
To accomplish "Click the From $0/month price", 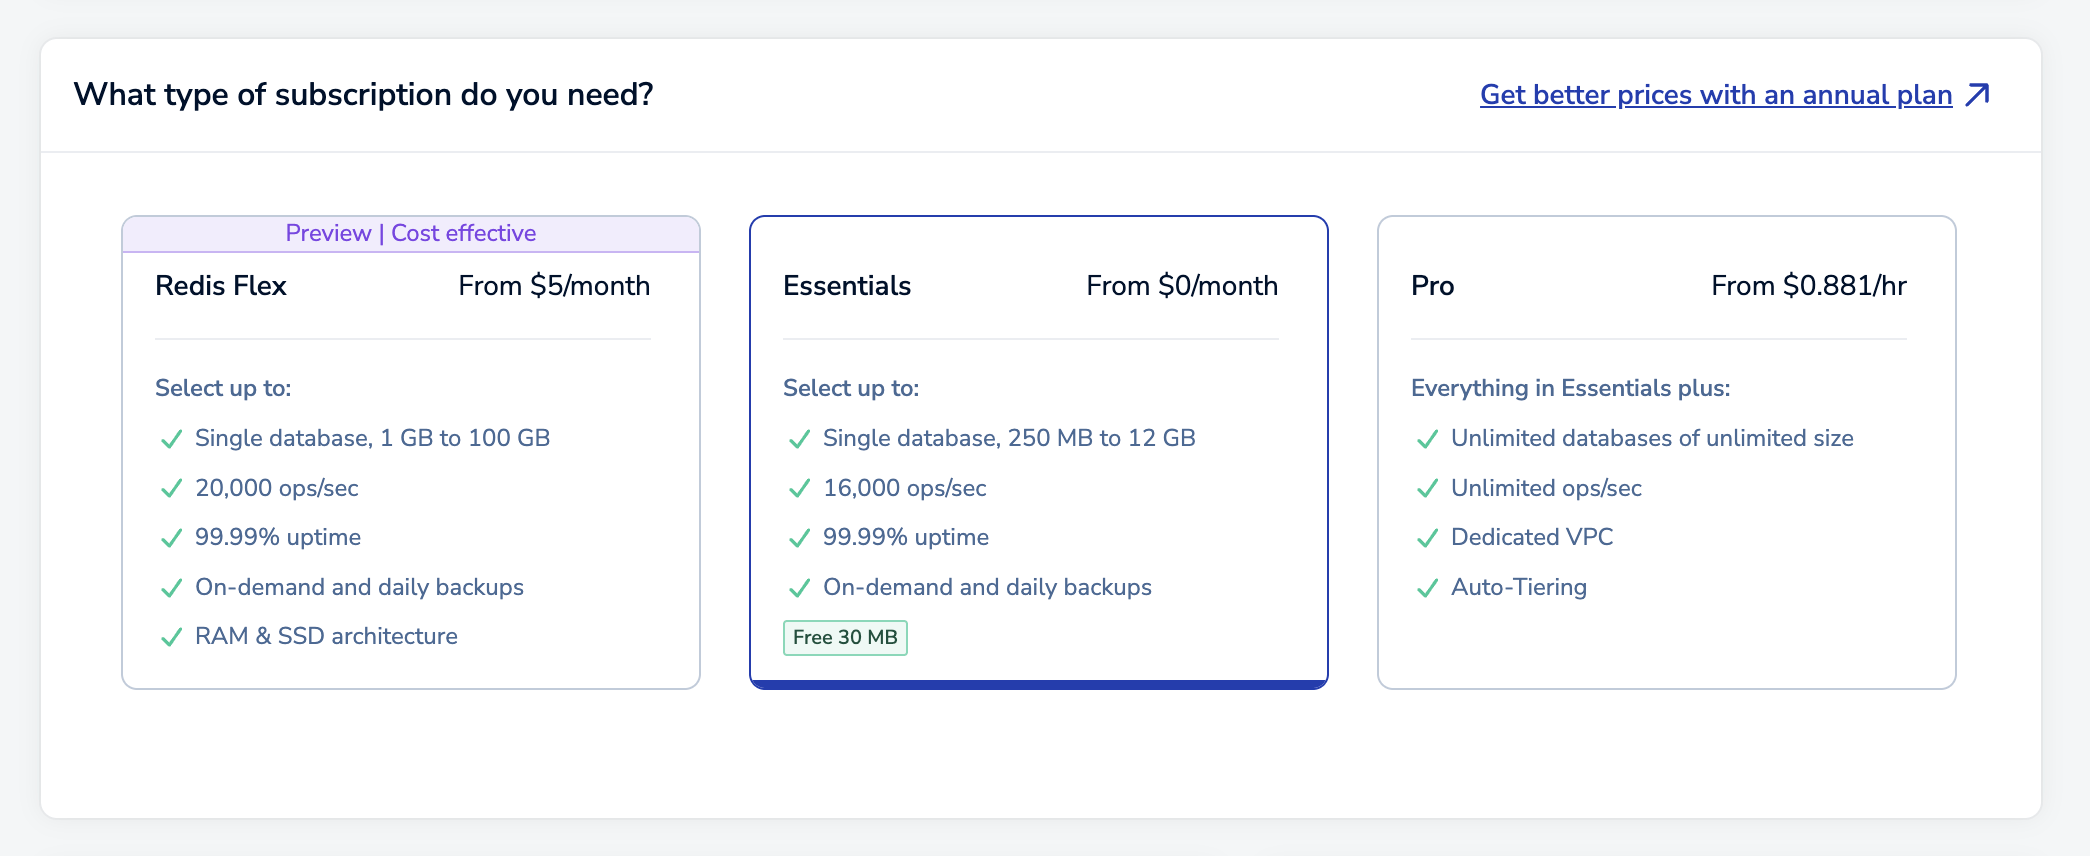I will point(1182,286).
